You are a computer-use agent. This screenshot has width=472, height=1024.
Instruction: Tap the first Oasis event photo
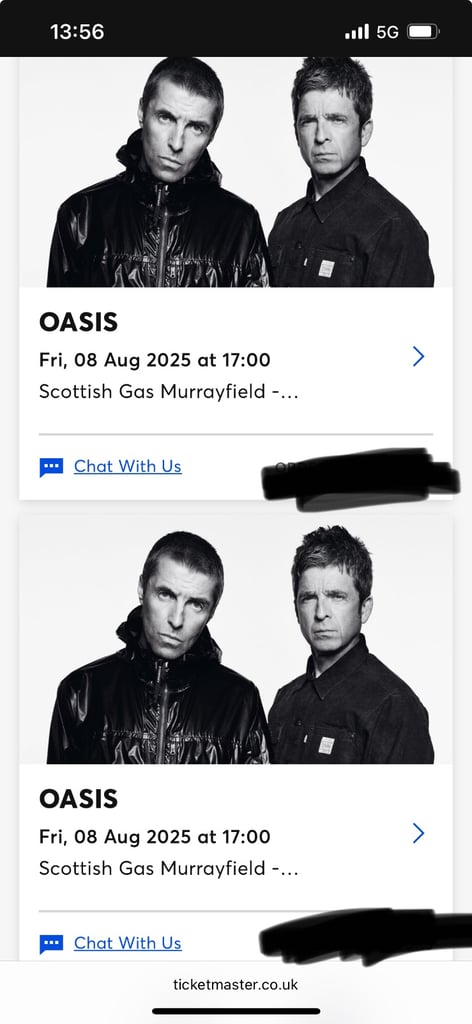[x=236, y=172]
